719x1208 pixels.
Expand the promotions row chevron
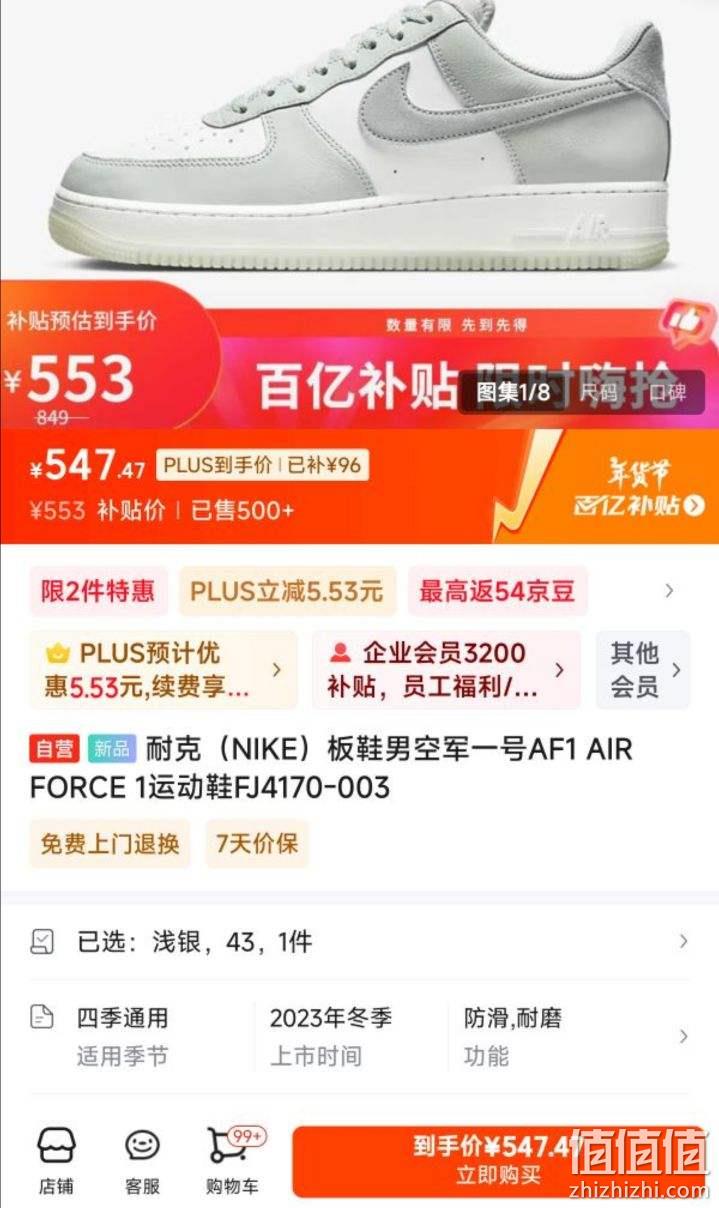(669, 591)
